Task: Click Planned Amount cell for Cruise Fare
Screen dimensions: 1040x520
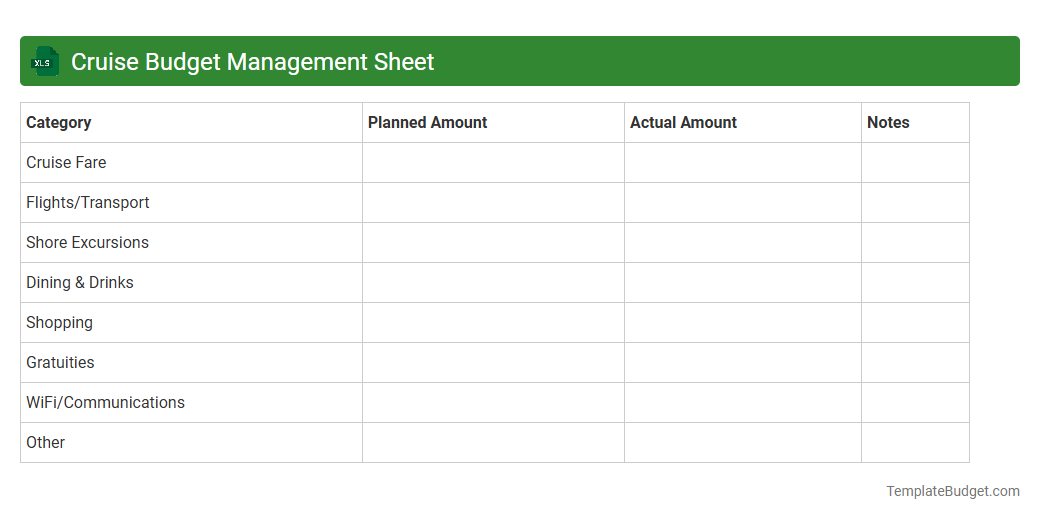Action: [x=493, y=162]
